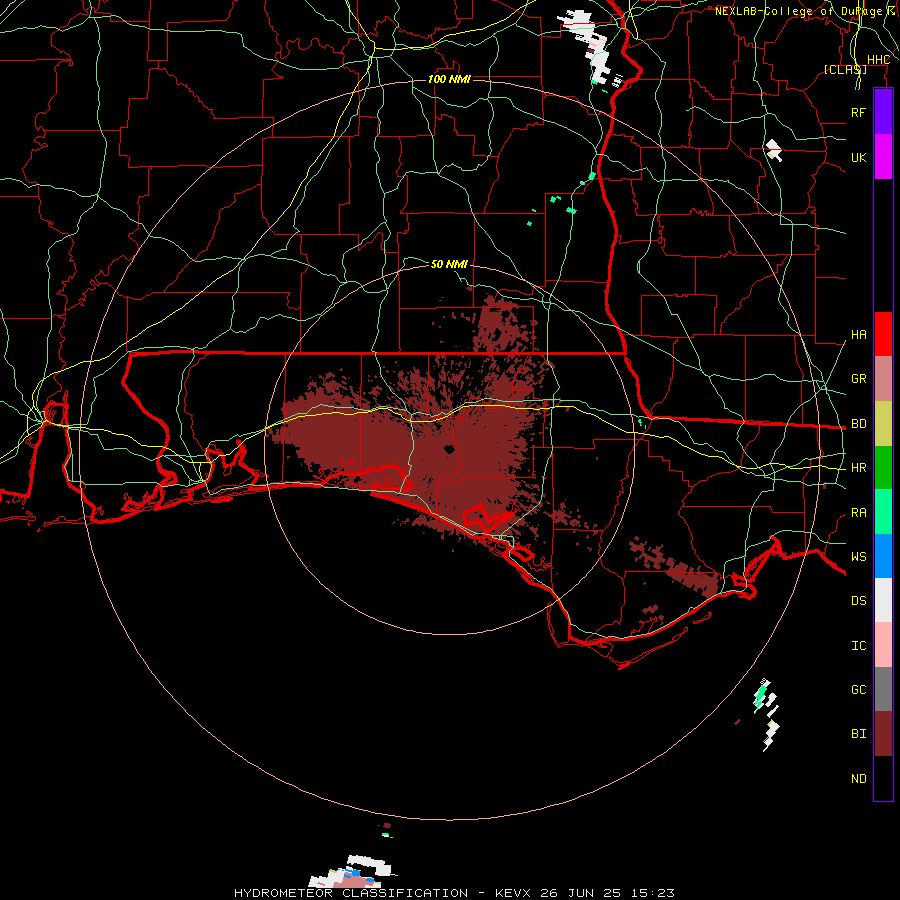Select the pink GR legend swatch
This screenshot has width=900, height=900.
883,379
